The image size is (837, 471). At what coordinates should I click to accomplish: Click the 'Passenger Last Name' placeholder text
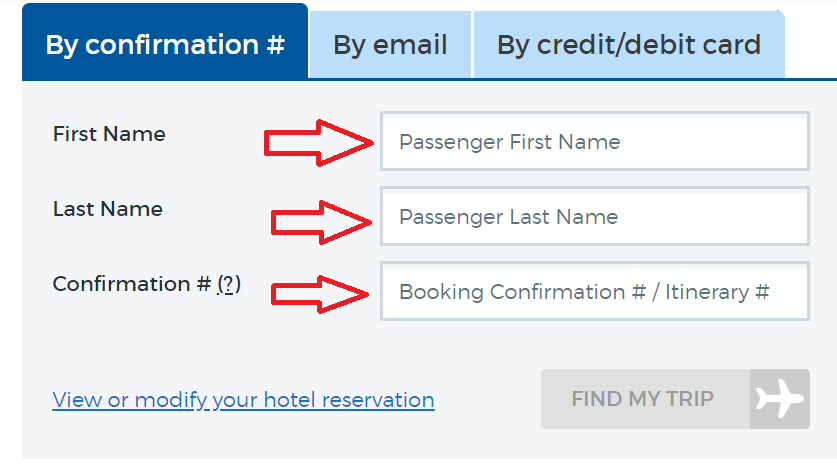(509, 217)
